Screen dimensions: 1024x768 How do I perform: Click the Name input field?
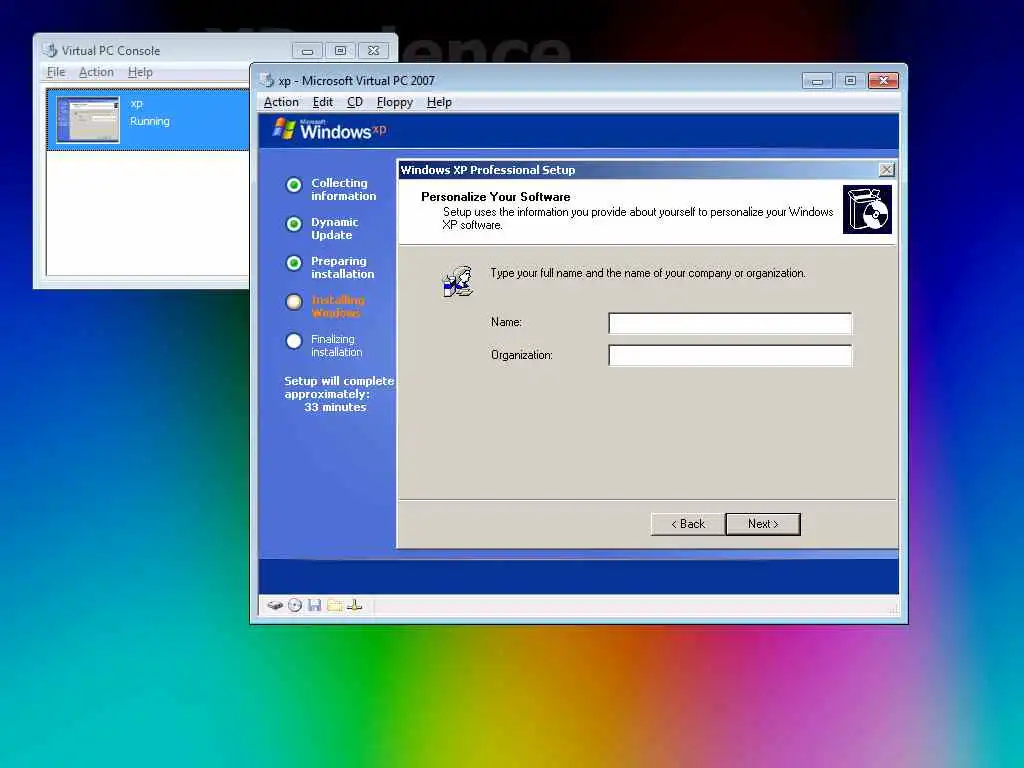(x=730, y=323)
